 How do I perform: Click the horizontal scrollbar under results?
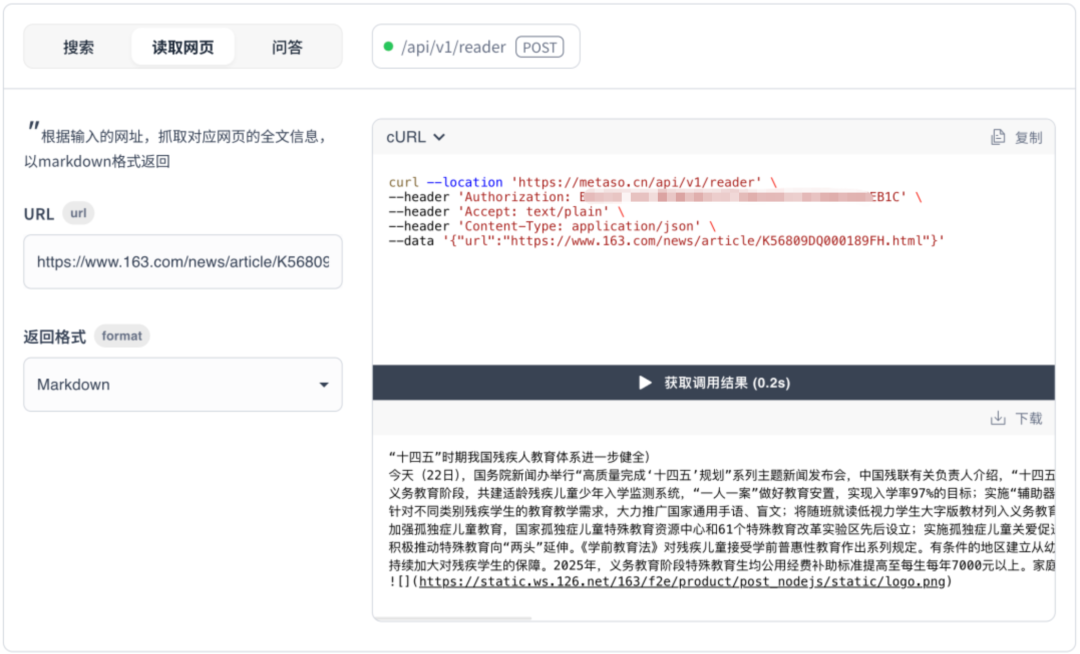pos(453,618)
